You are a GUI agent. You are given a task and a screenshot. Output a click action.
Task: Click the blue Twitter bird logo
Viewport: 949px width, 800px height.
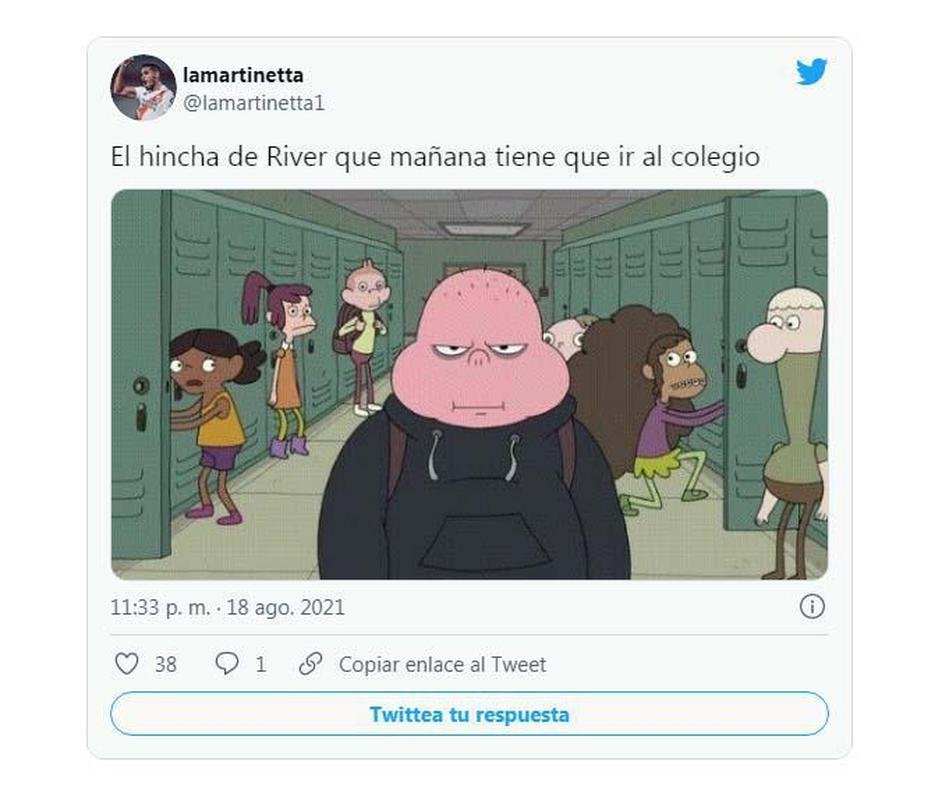811,71
